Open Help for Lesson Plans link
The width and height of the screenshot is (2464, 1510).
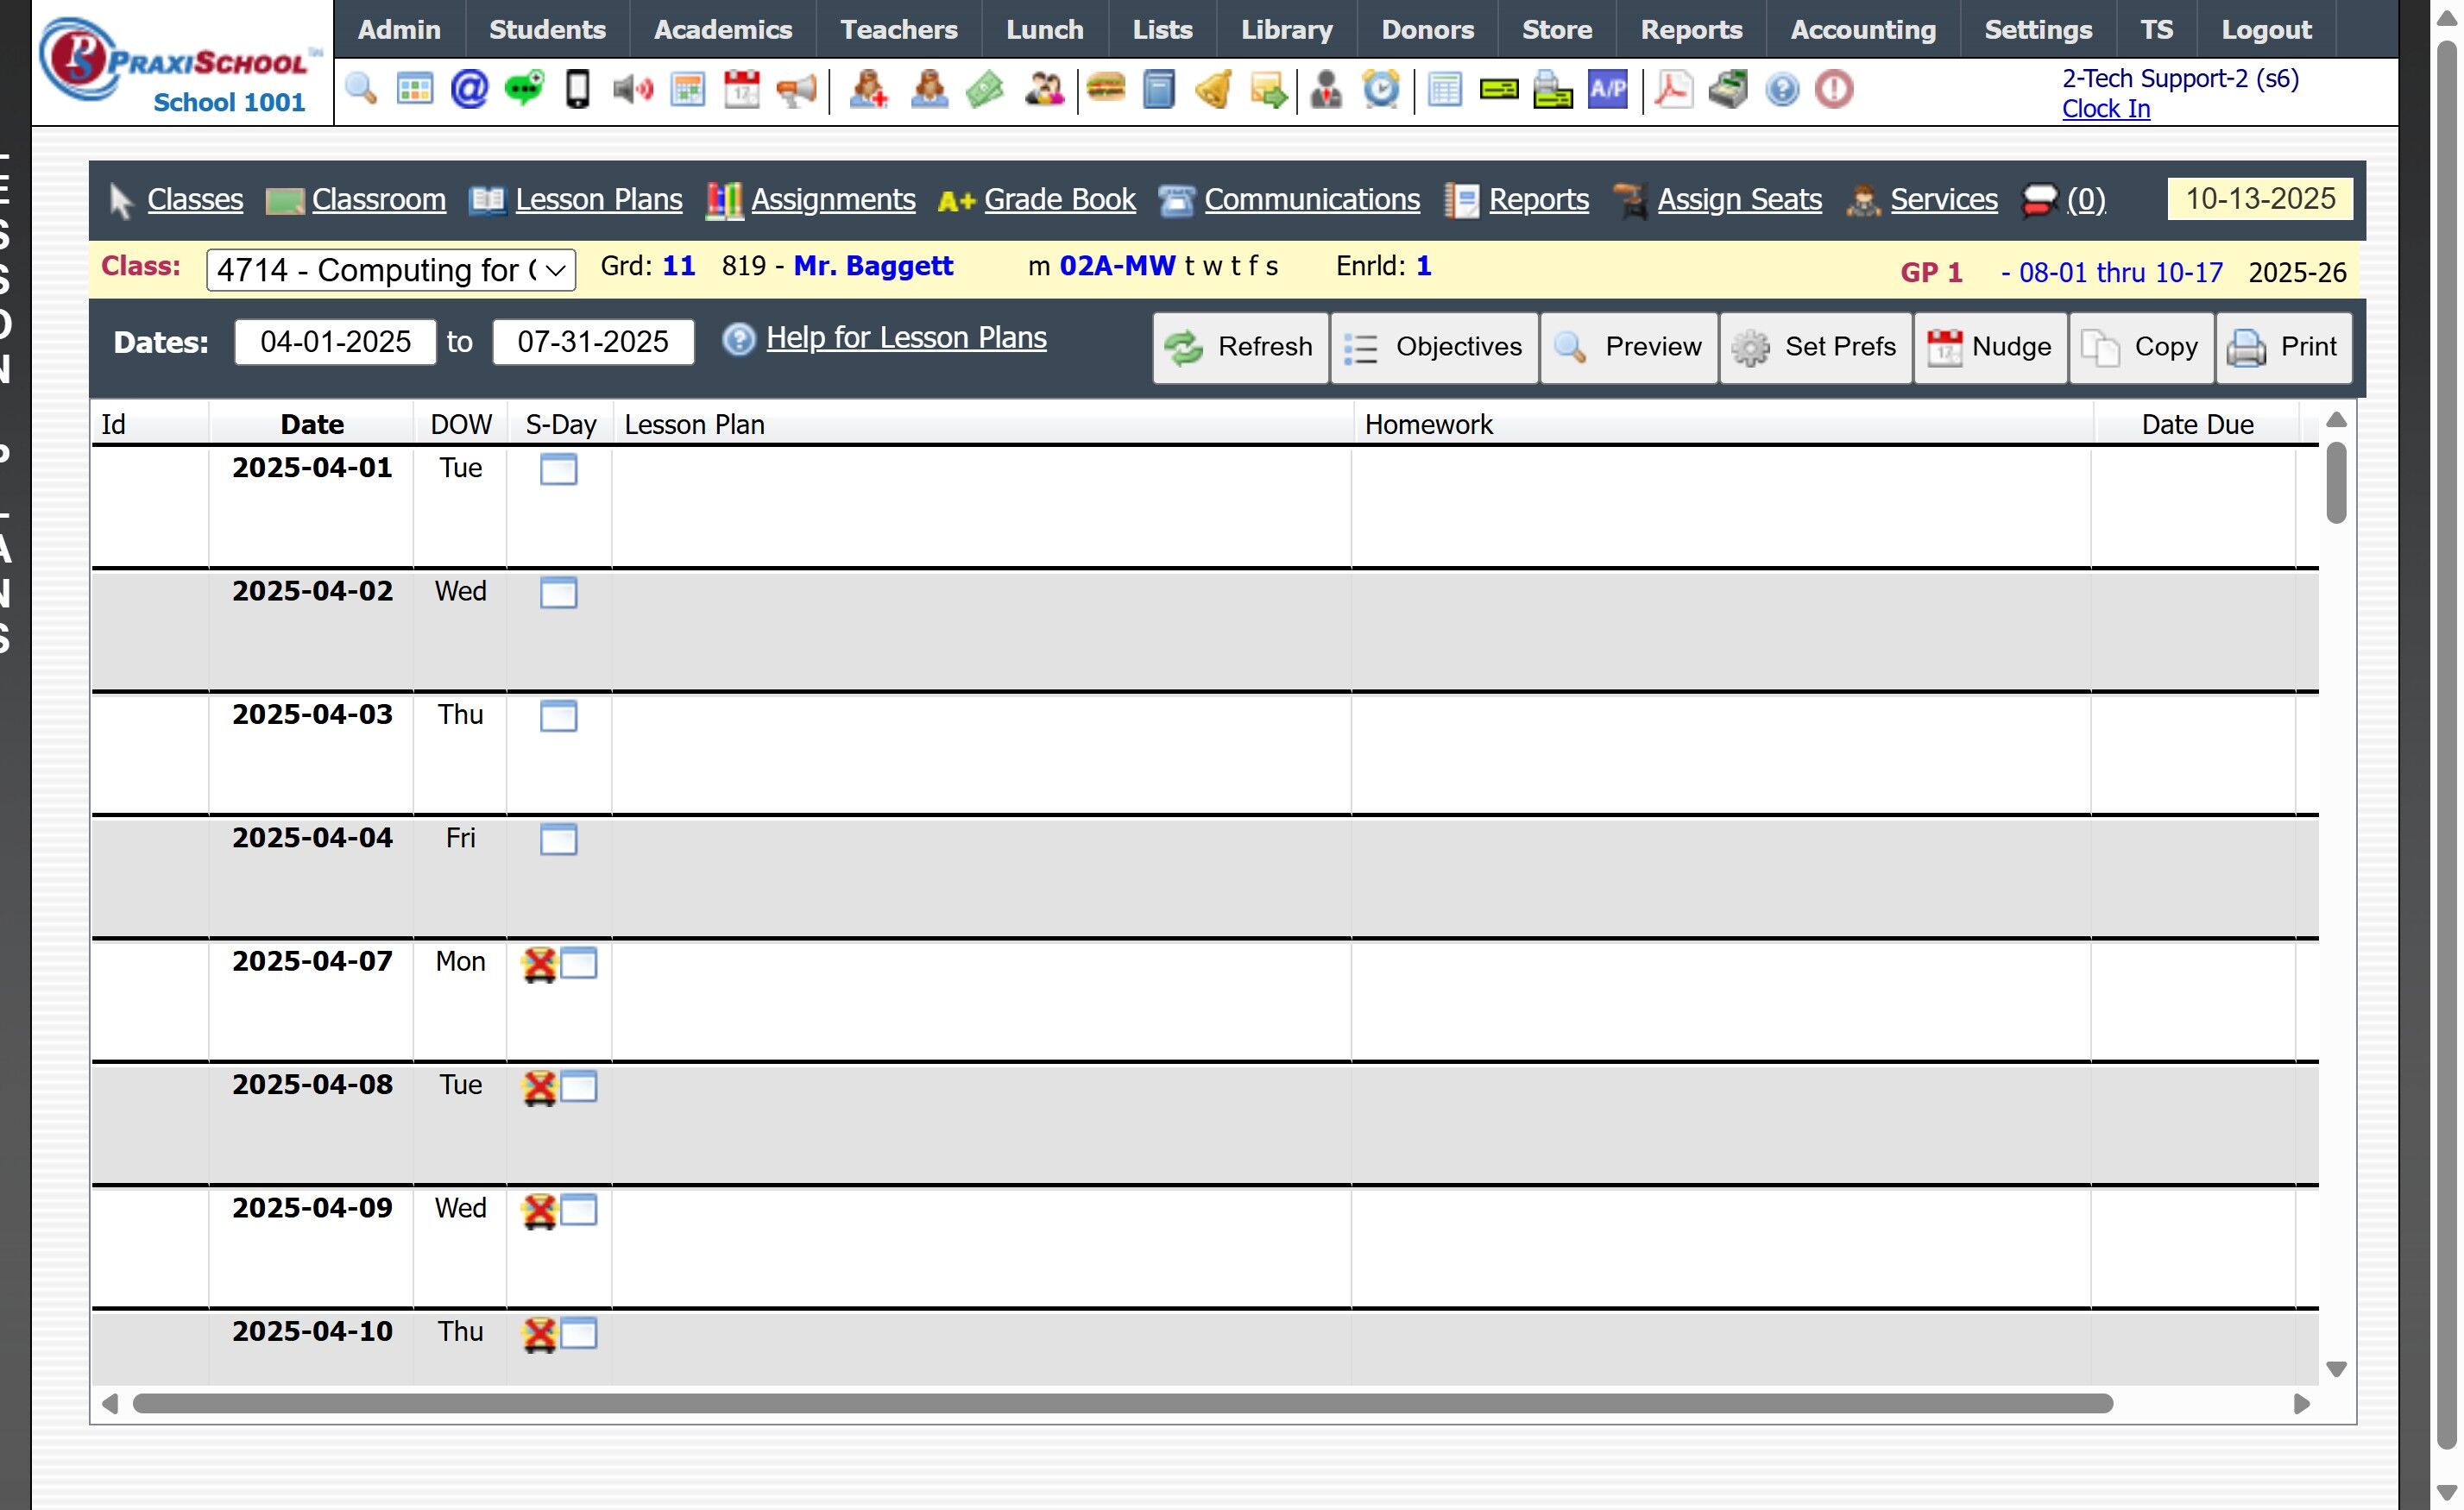906,338
